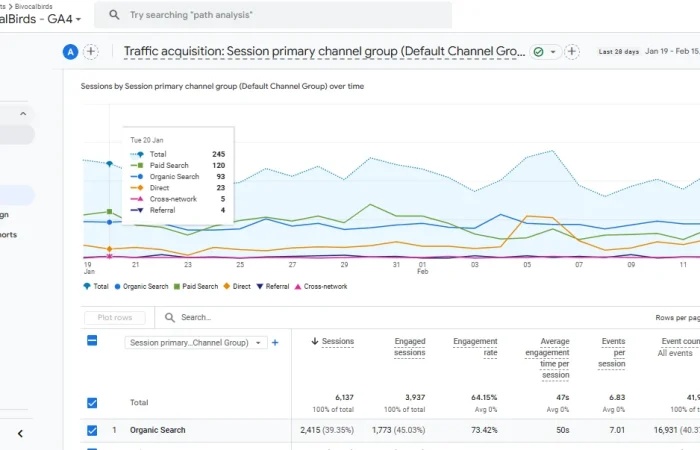Image resolution: width=700 pixels, height=450 pixels.
Task: Add a comparison with the plus icon beside 'A'
Action: point(91,52)
